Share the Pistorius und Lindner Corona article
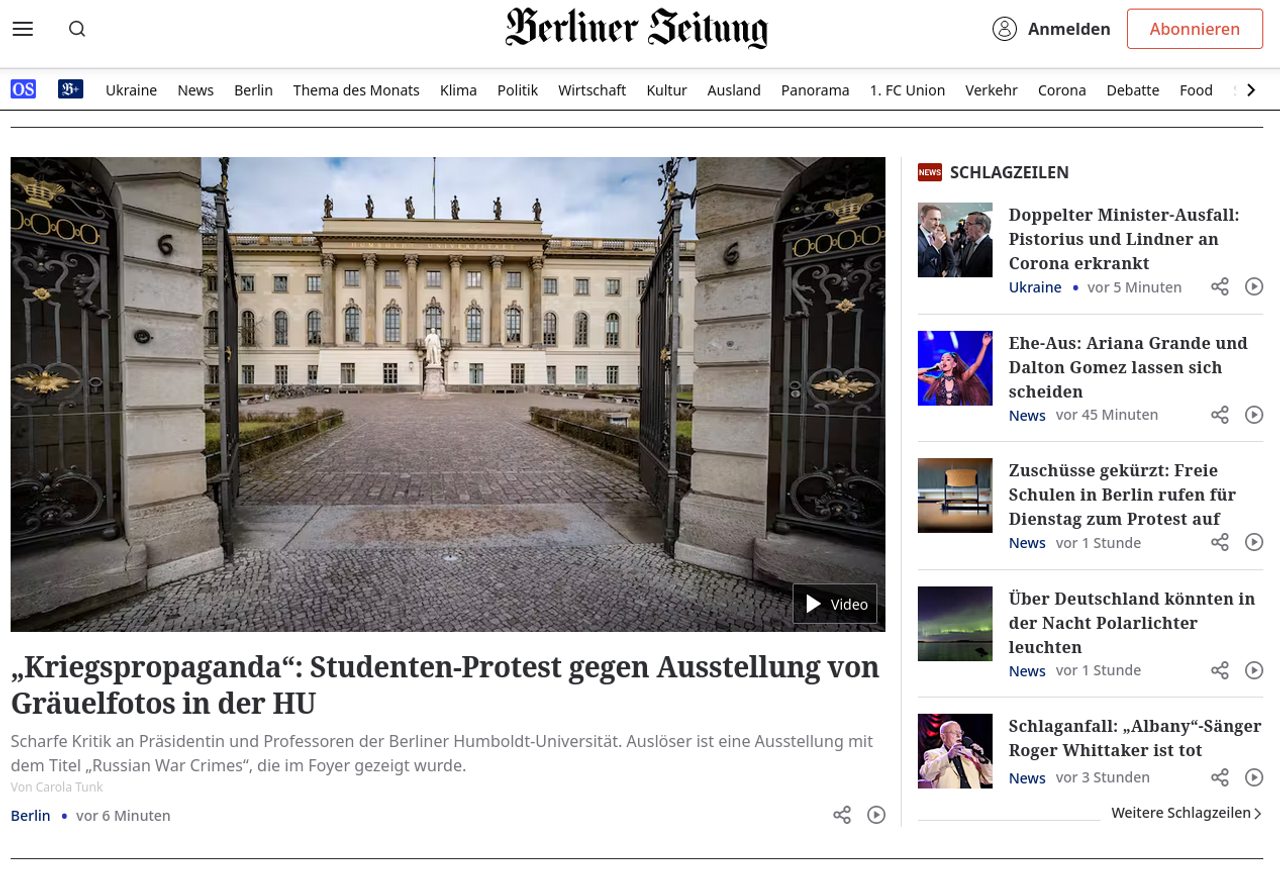This screenshot has height=869, width=1280. tap(1220, 287)
